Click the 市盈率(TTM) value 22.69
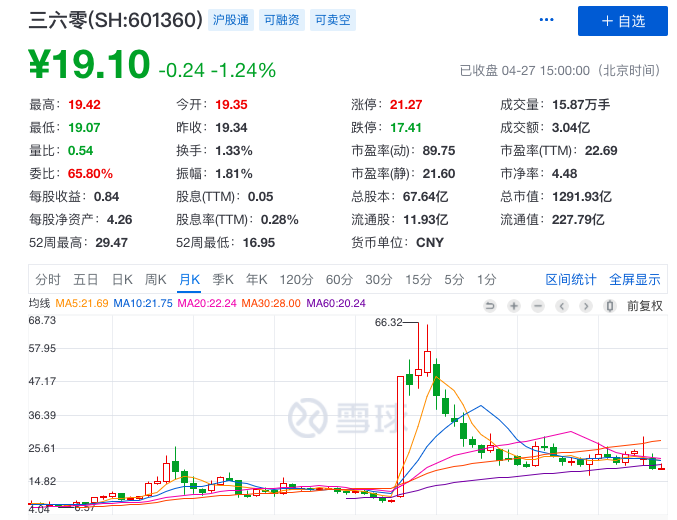The width and height of the screenshot is (677, 520). tap(601, 151)
